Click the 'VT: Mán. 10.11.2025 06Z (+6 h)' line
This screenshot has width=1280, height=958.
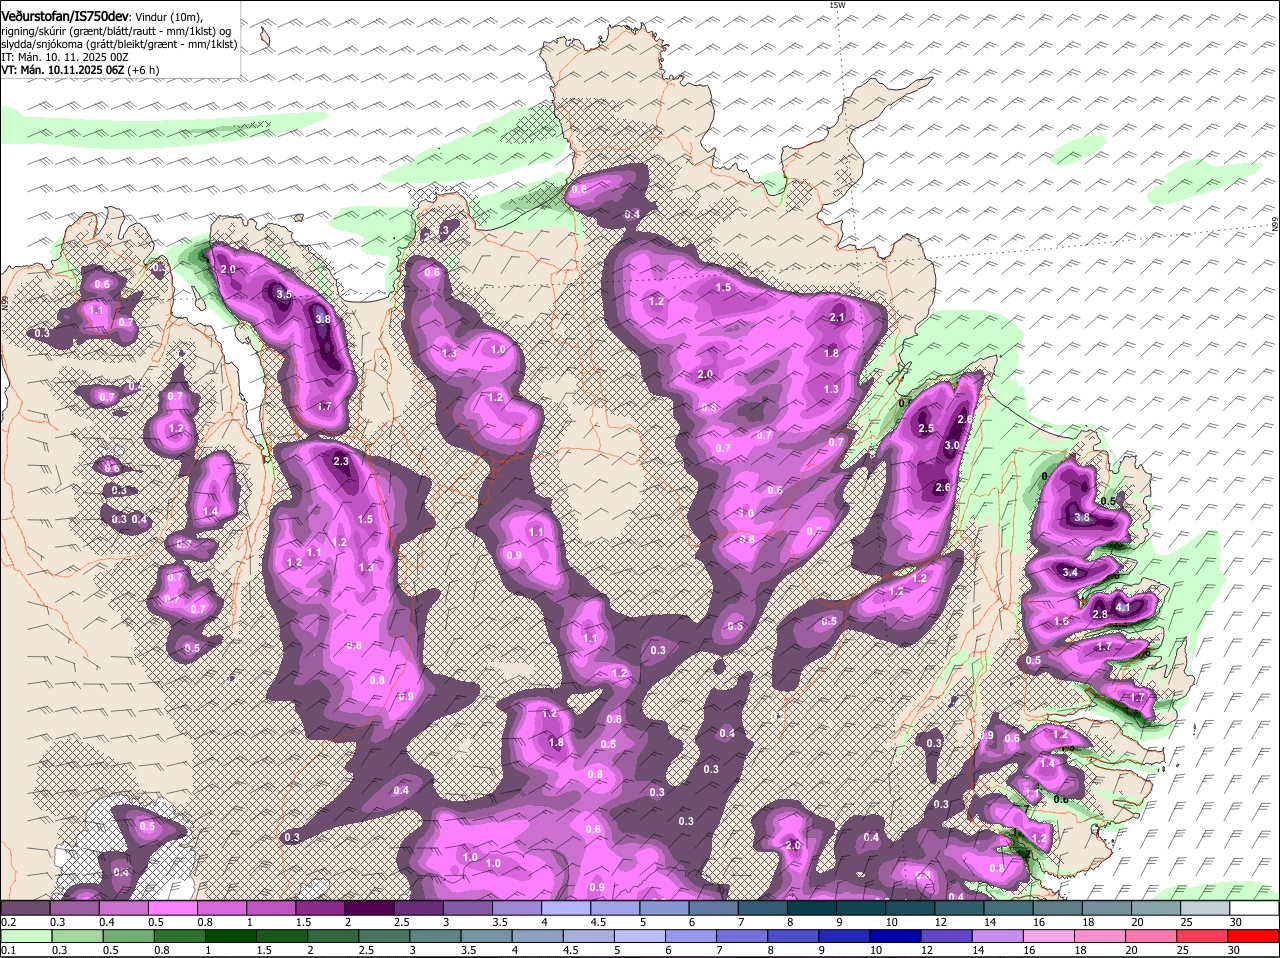tap(80, 71)
